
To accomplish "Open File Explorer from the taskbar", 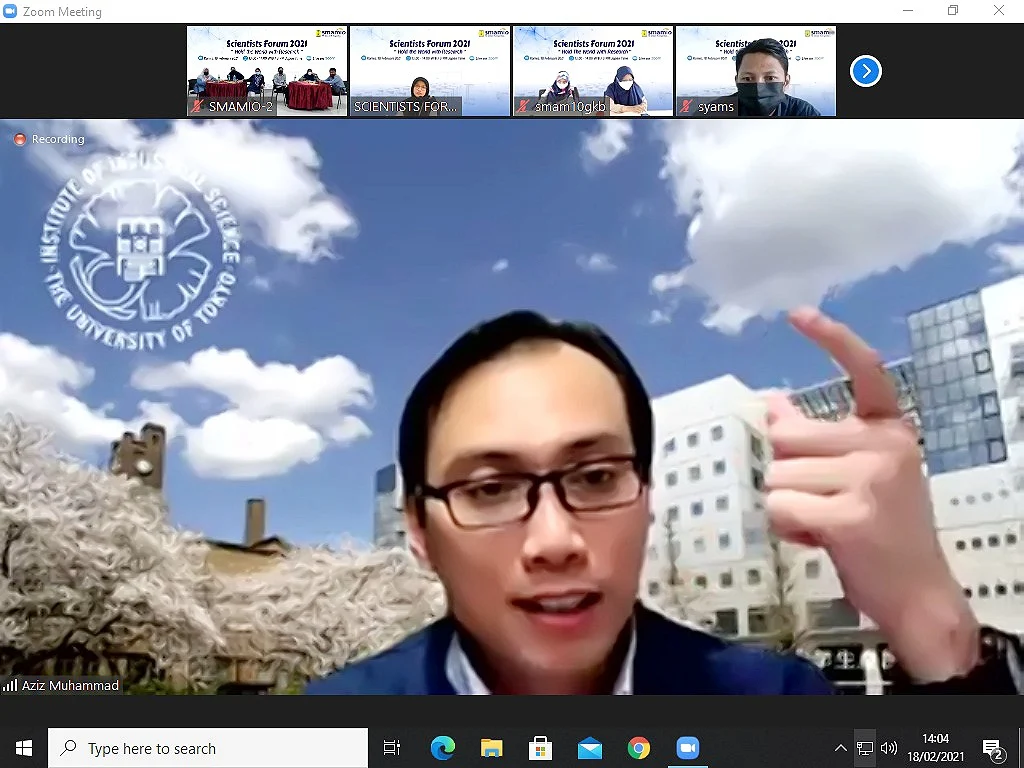I will click(491, 748).
